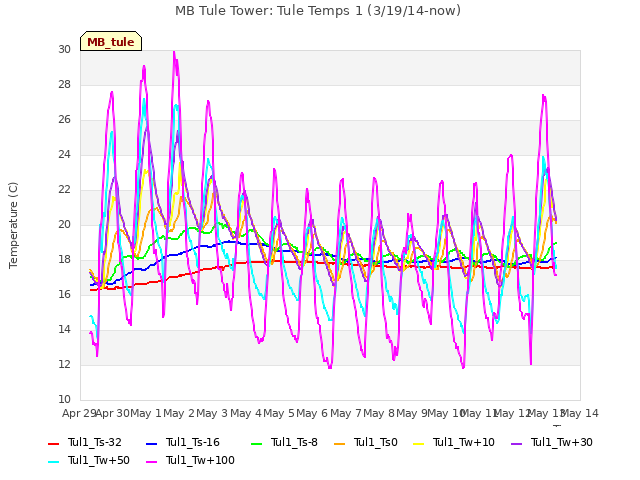The image size is (640, 480).
Task: Click the May 1 x-axis tick label
Action: coord(146,413)
